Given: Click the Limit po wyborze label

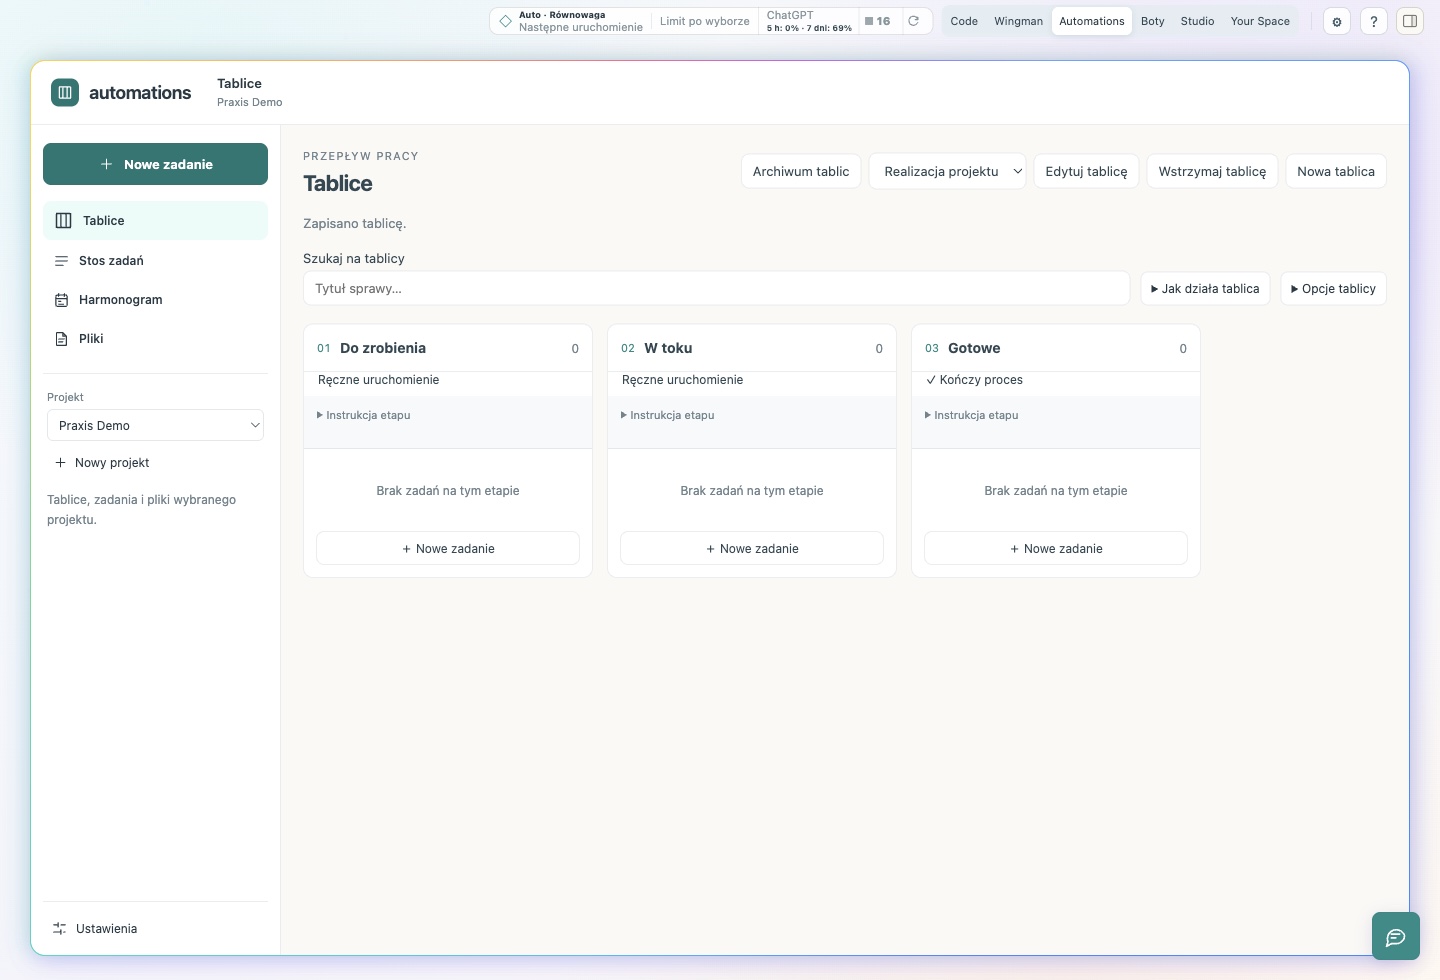Looking at the screenshot, I should pyautogui.click(x=705, y=21).
